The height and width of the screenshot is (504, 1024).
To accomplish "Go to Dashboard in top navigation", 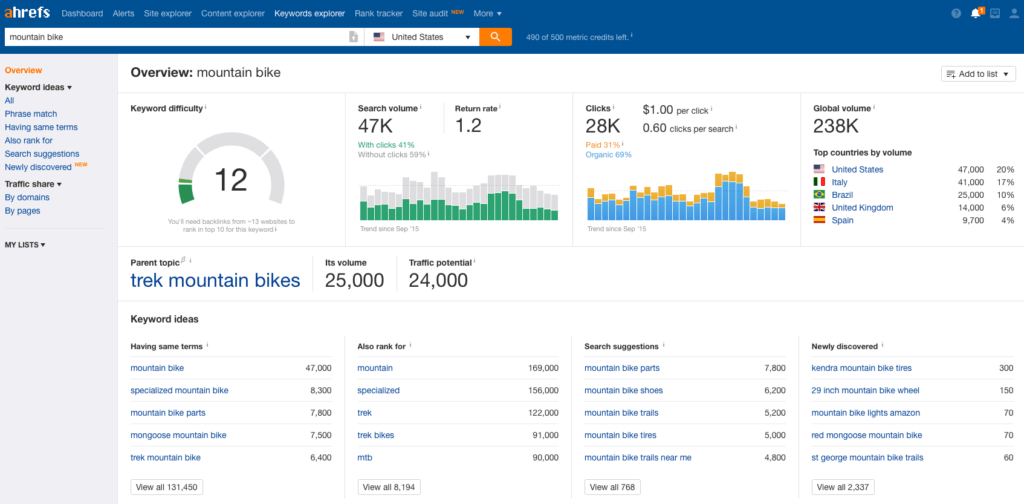I will tap(82, 13).
